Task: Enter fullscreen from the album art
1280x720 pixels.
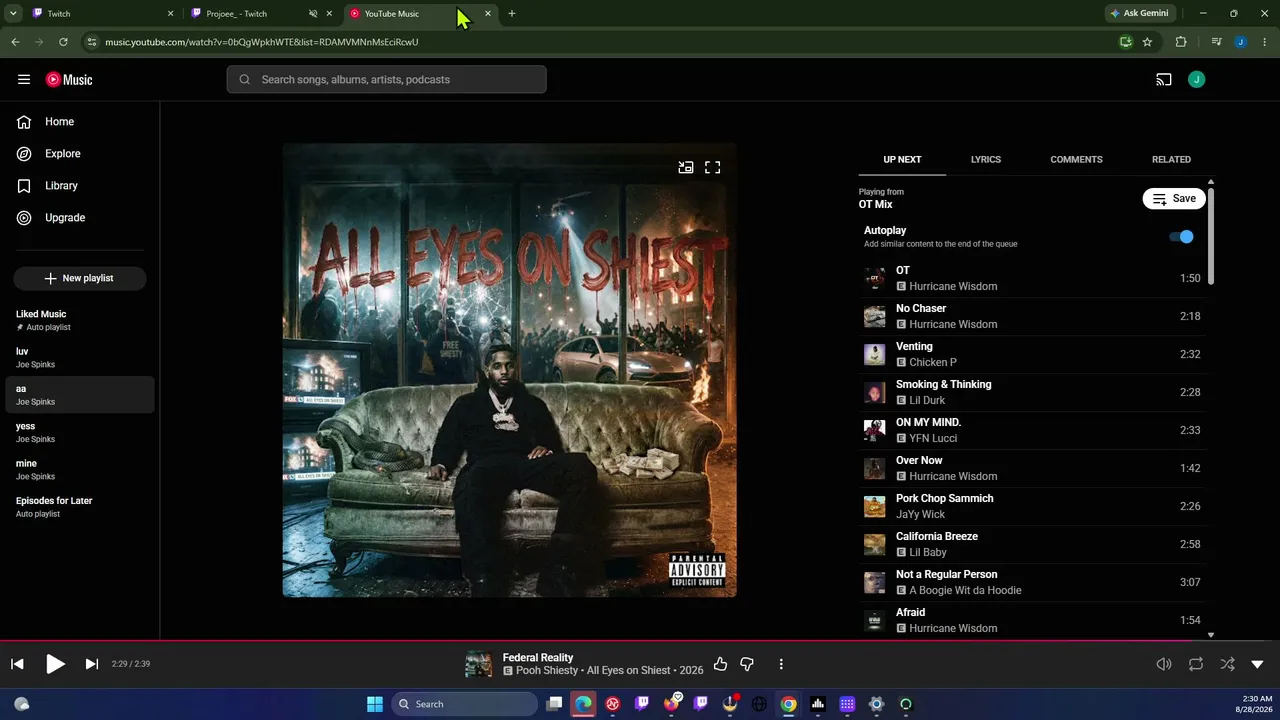Action: 713,168
